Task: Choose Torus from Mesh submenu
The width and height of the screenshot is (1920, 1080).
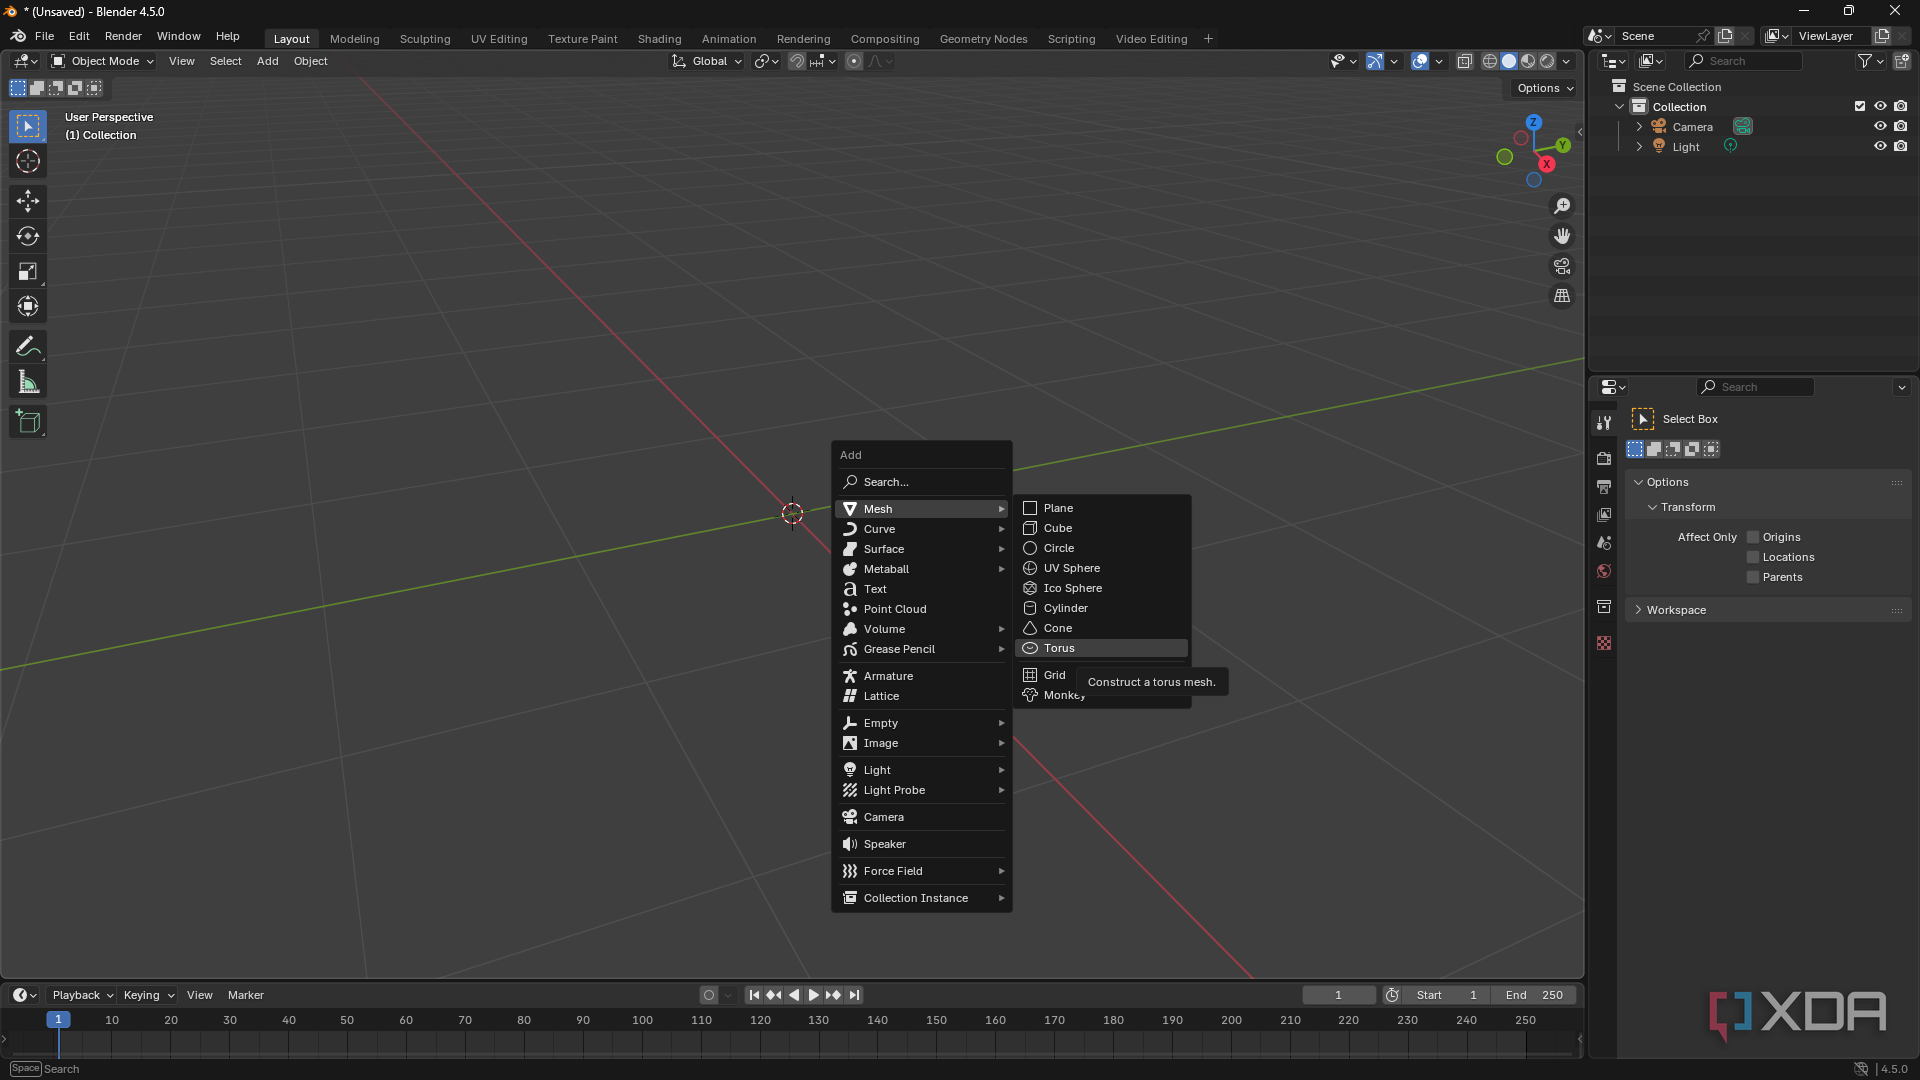Action: (1102, 648)
